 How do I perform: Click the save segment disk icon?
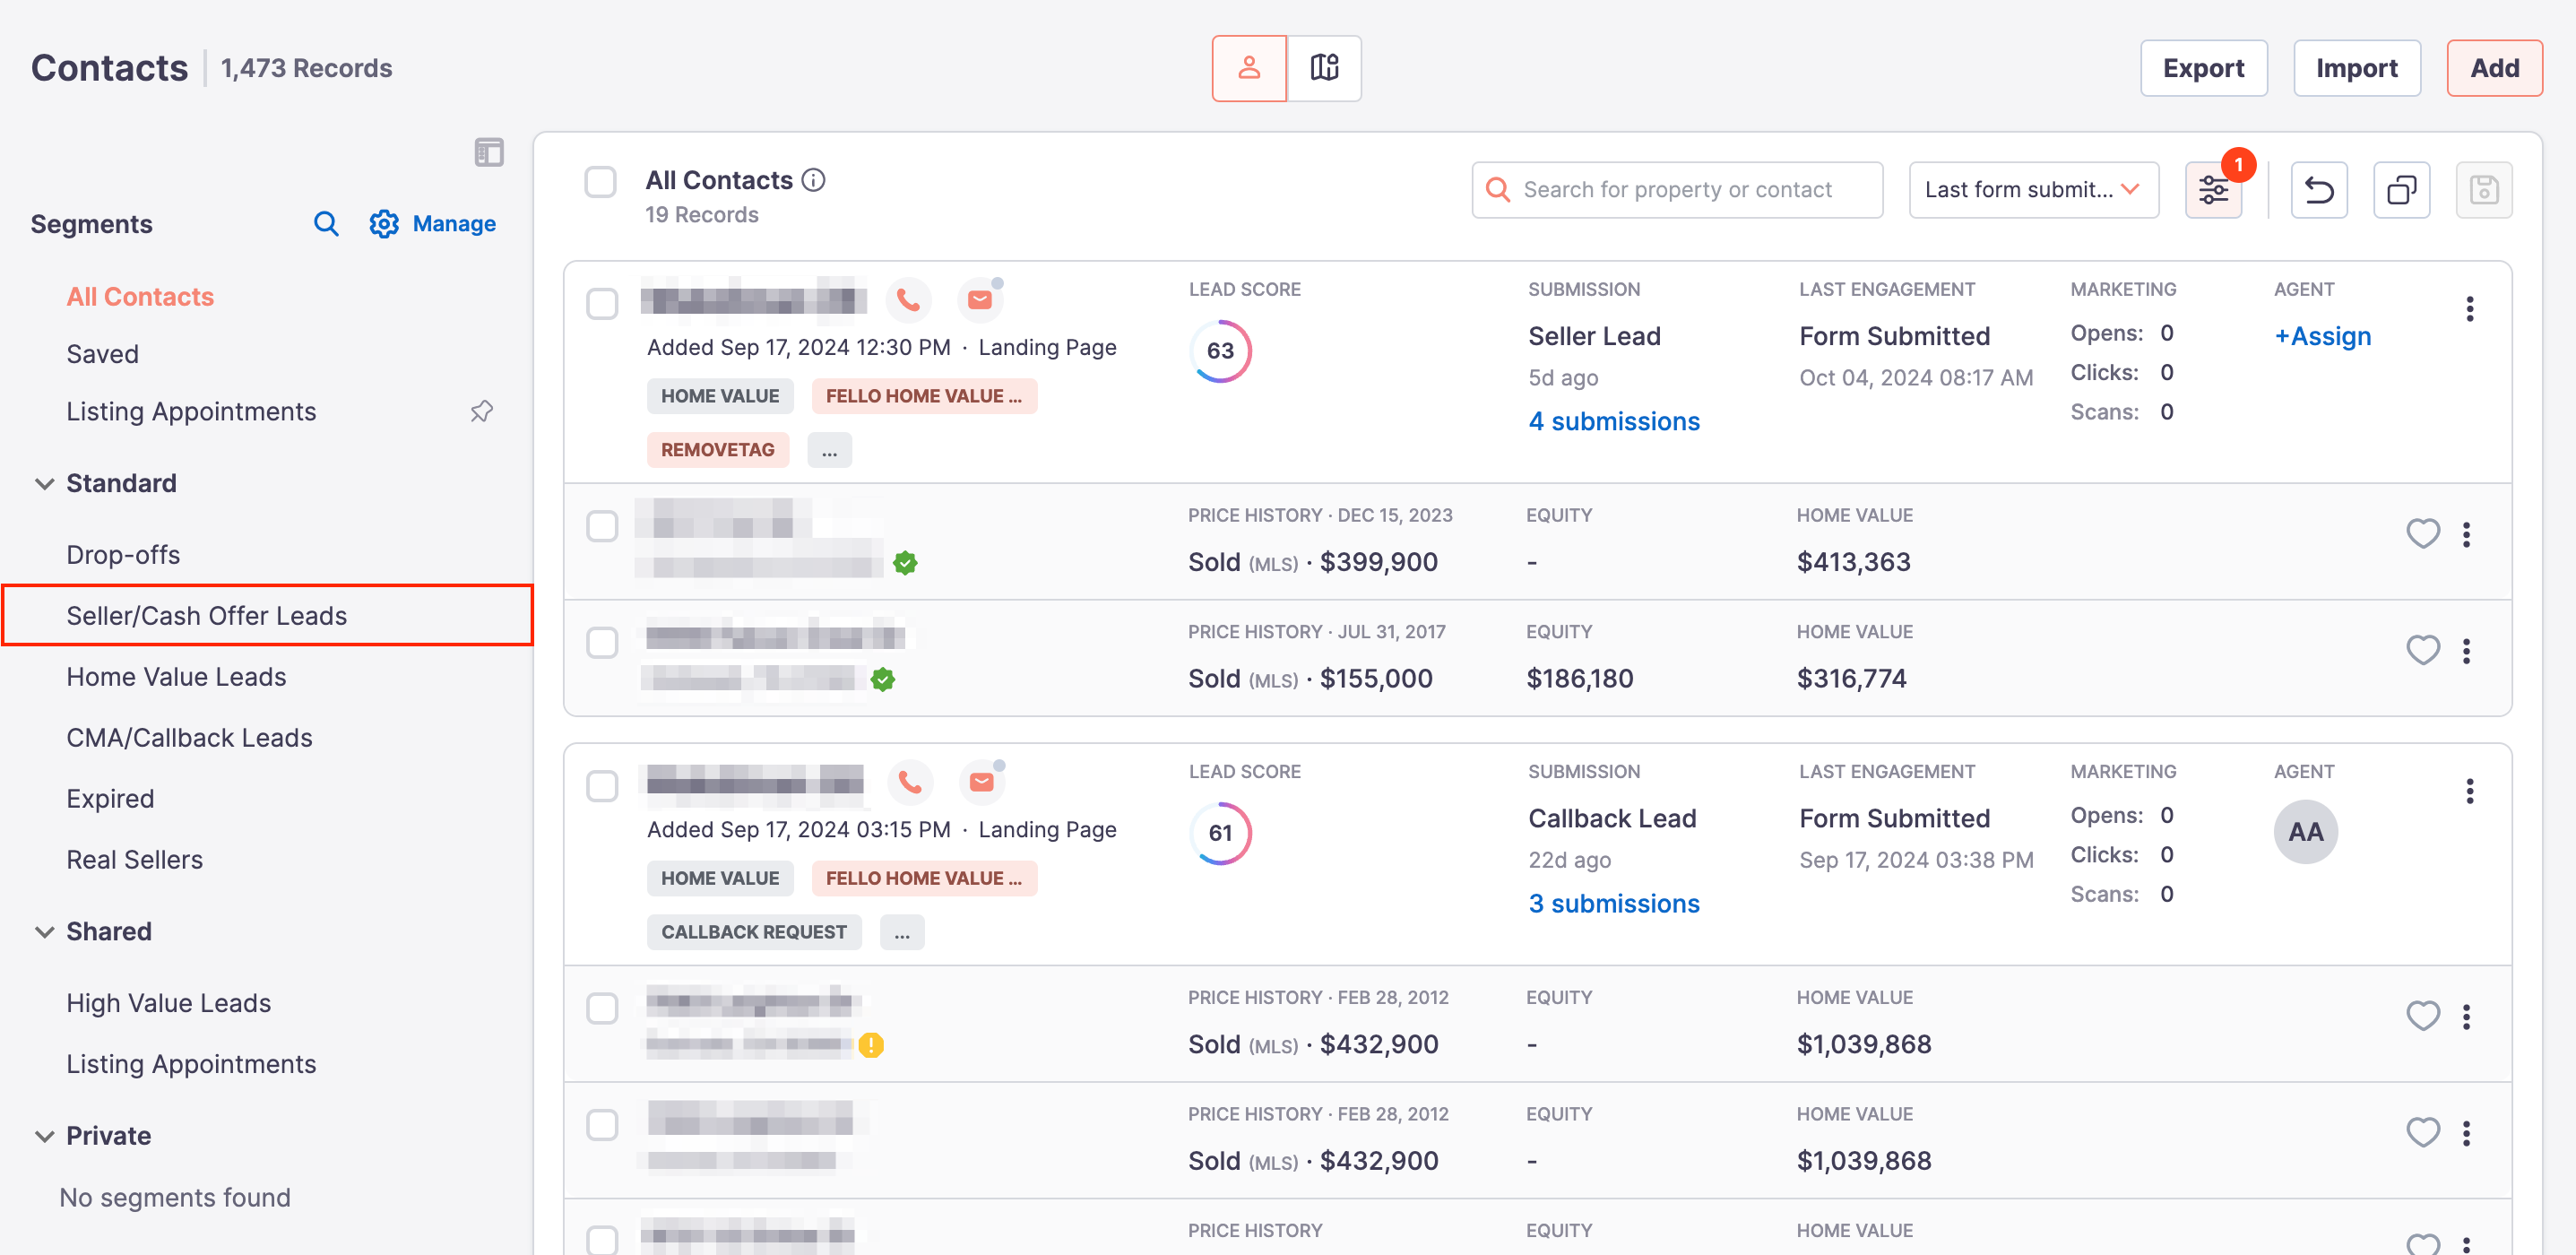[2484, 190]
